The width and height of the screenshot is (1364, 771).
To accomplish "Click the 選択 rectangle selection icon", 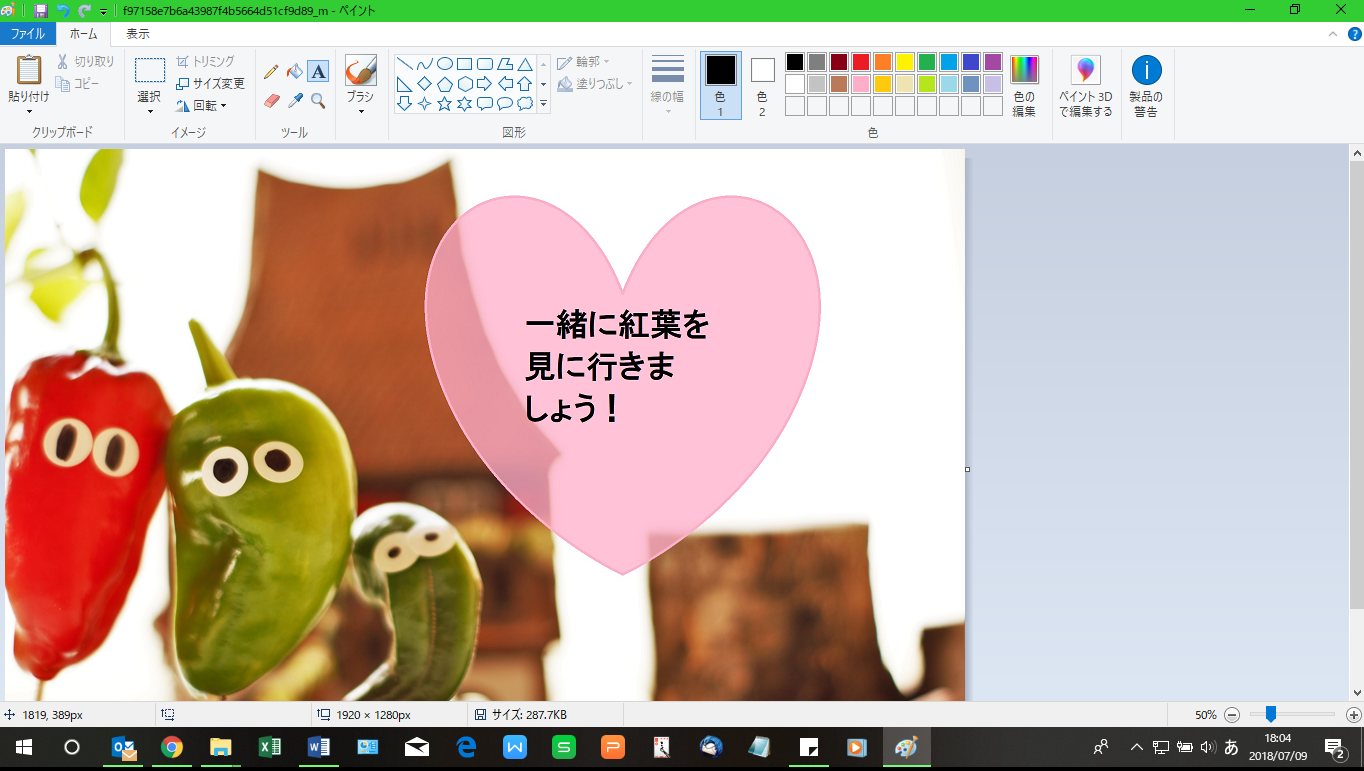I will (x=150, y=70).
